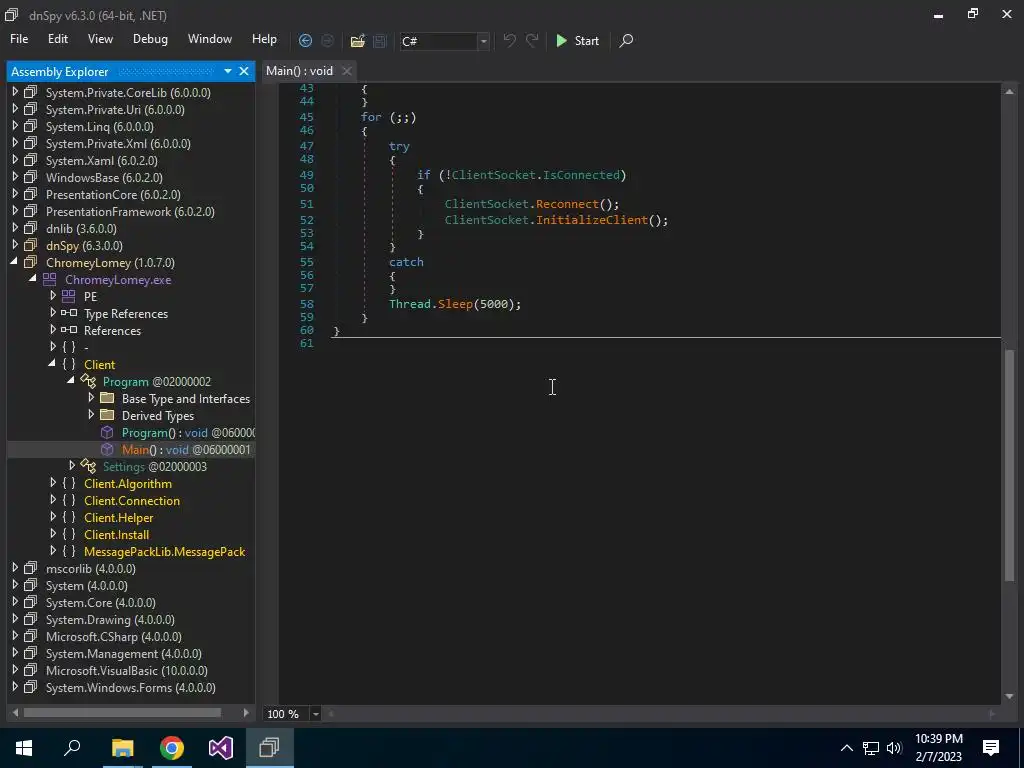Screen dimensions: 1024x768
Task: Click InitializeClient in the code editor
Action: coord(592,220)
